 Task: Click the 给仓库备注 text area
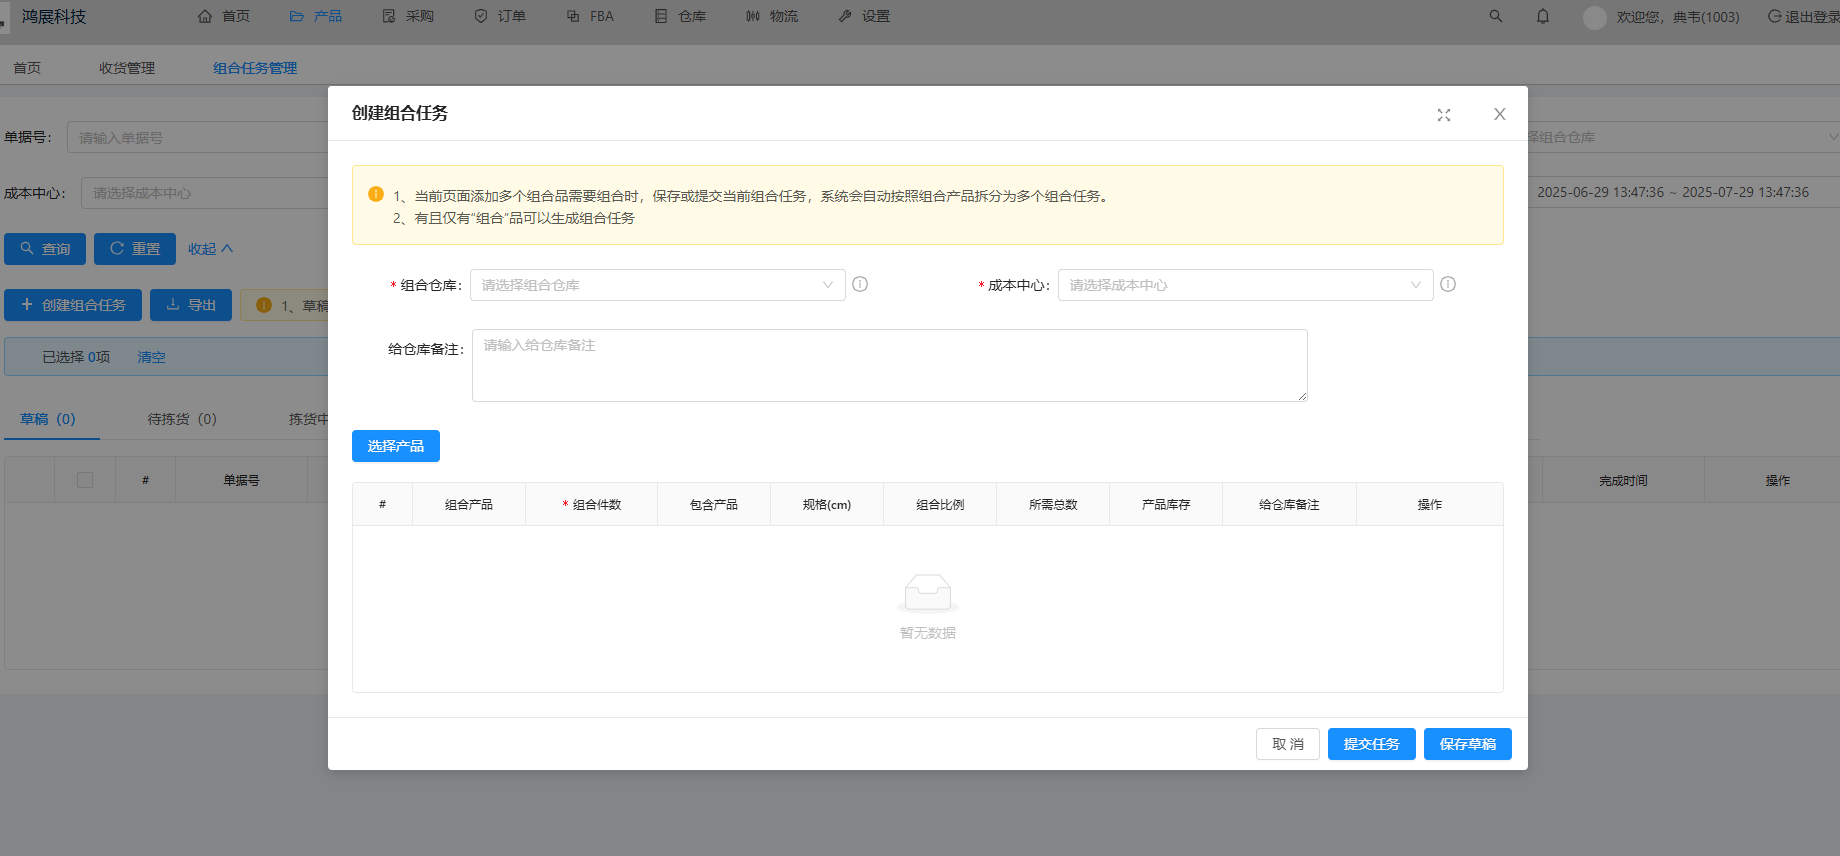(889, 365)
